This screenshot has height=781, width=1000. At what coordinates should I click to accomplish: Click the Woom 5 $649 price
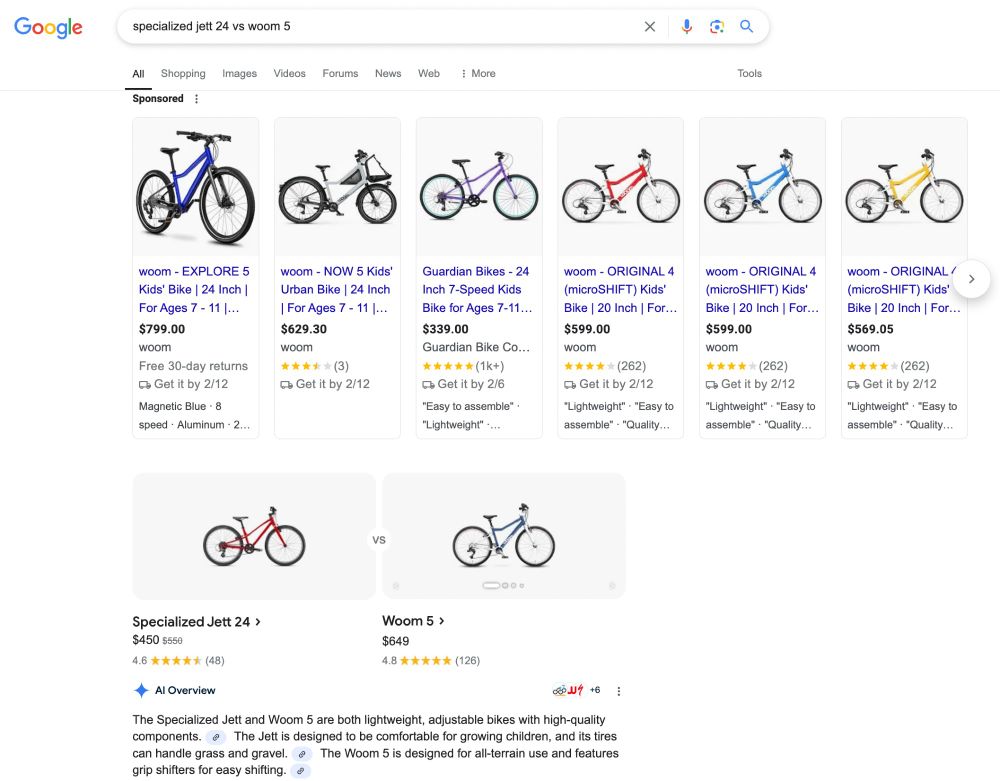395,641
